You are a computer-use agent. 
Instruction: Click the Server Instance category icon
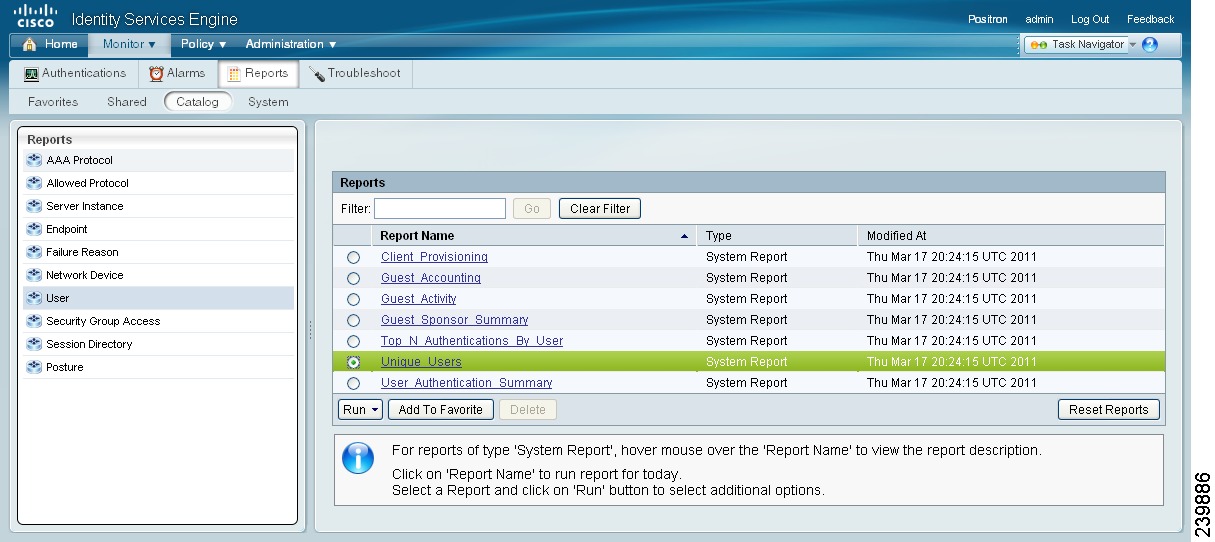[34, 206]
